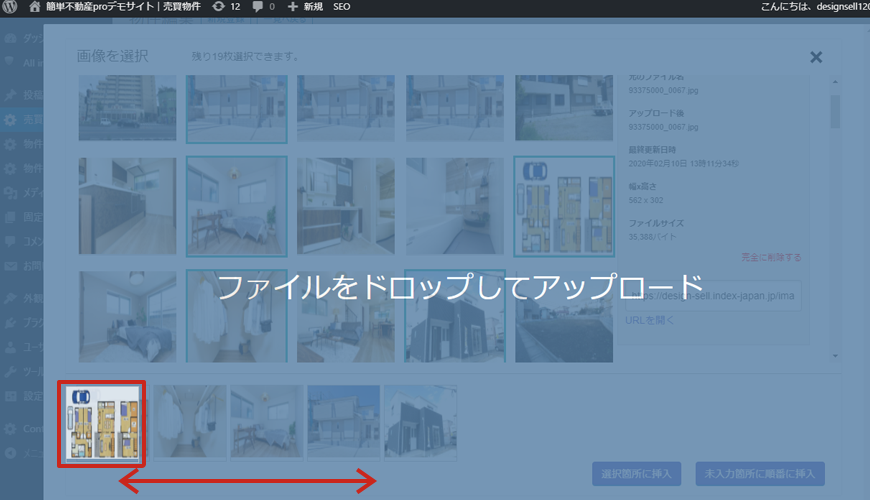Click the image URL input field

tap(712, 296)
